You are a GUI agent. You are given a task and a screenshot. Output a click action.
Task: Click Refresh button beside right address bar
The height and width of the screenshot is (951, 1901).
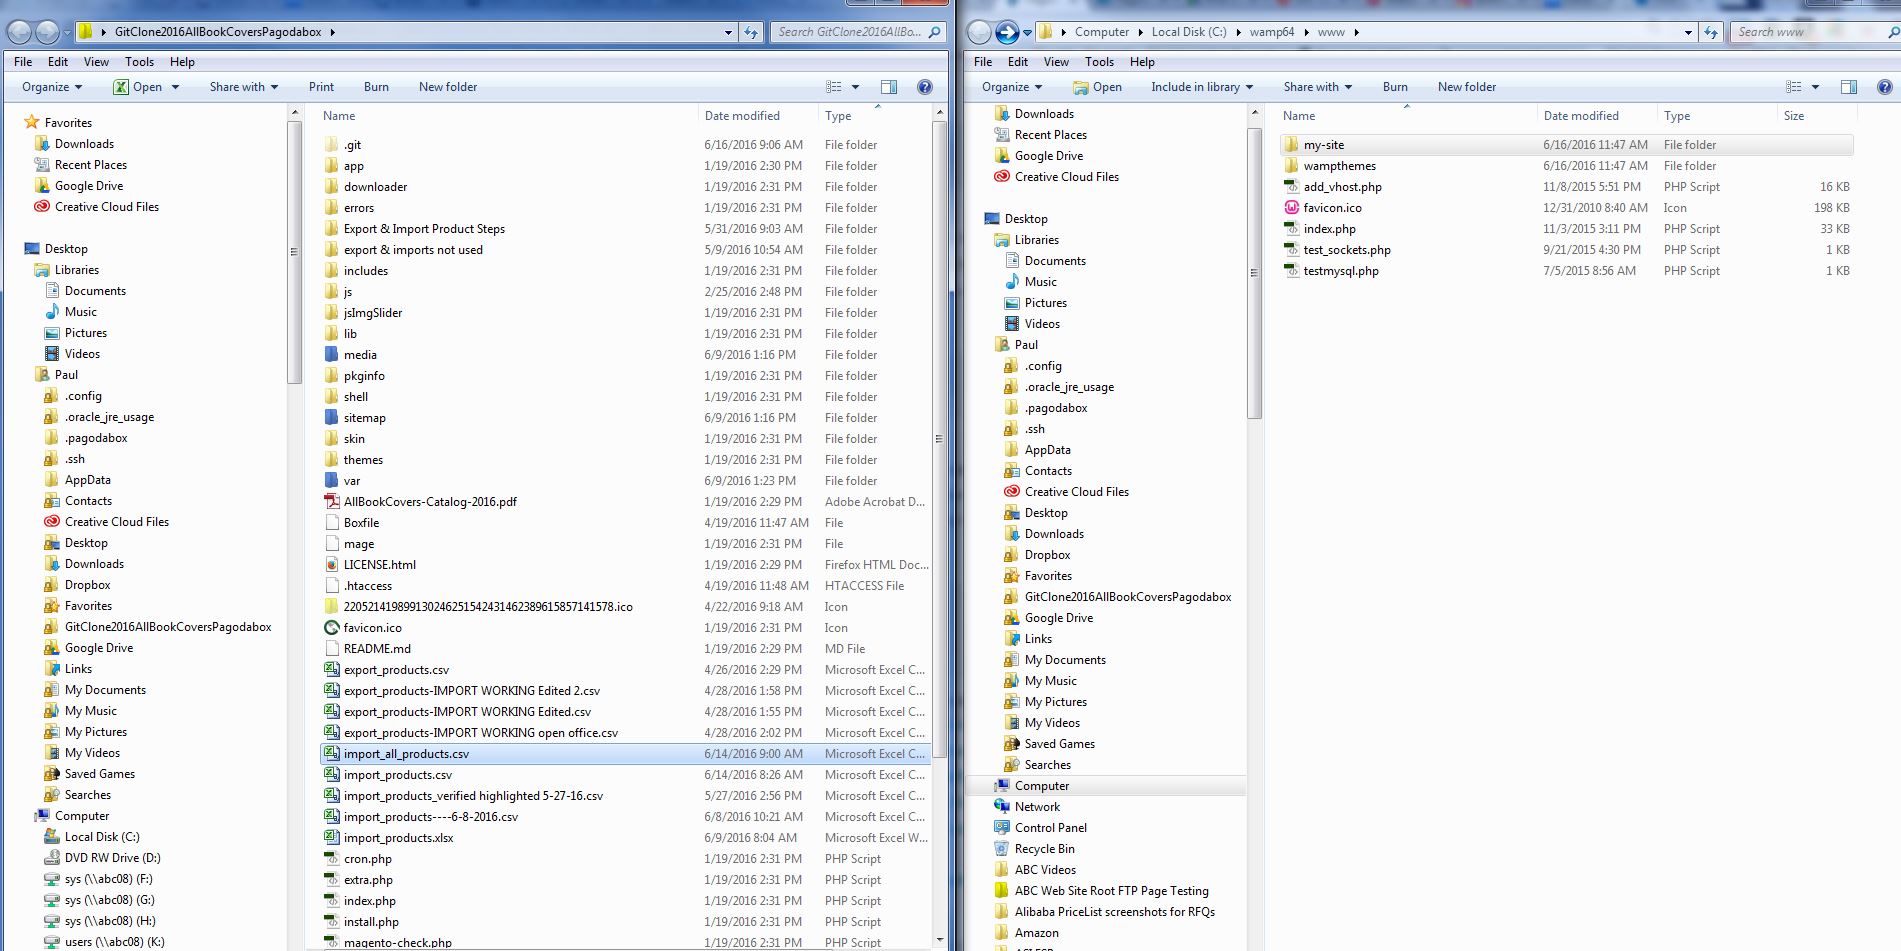tap(1711, 32)
